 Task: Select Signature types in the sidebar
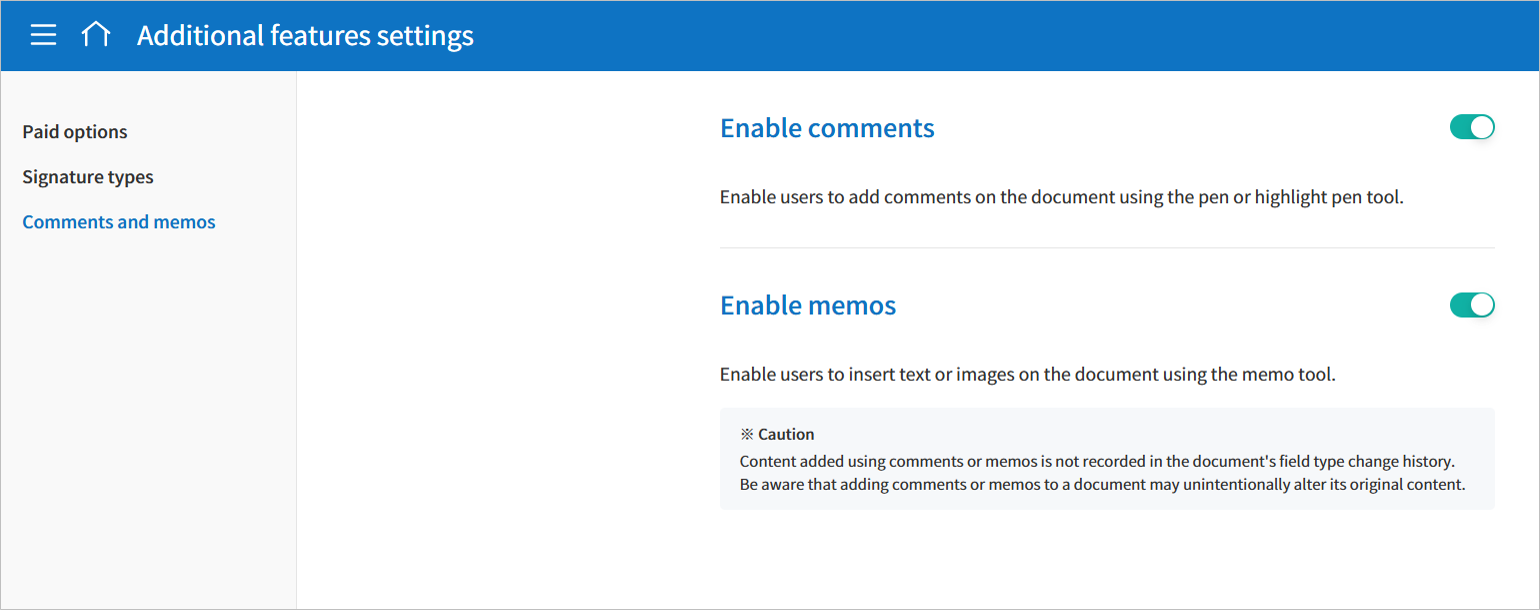[88, 177]
